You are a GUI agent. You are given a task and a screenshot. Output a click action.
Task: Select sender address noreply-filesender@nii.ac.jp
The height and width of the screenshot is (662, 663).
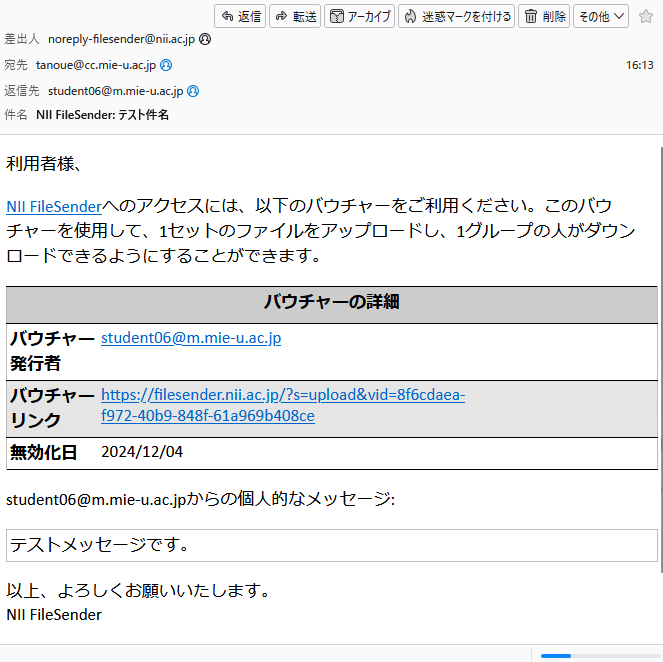pos(121,39)
